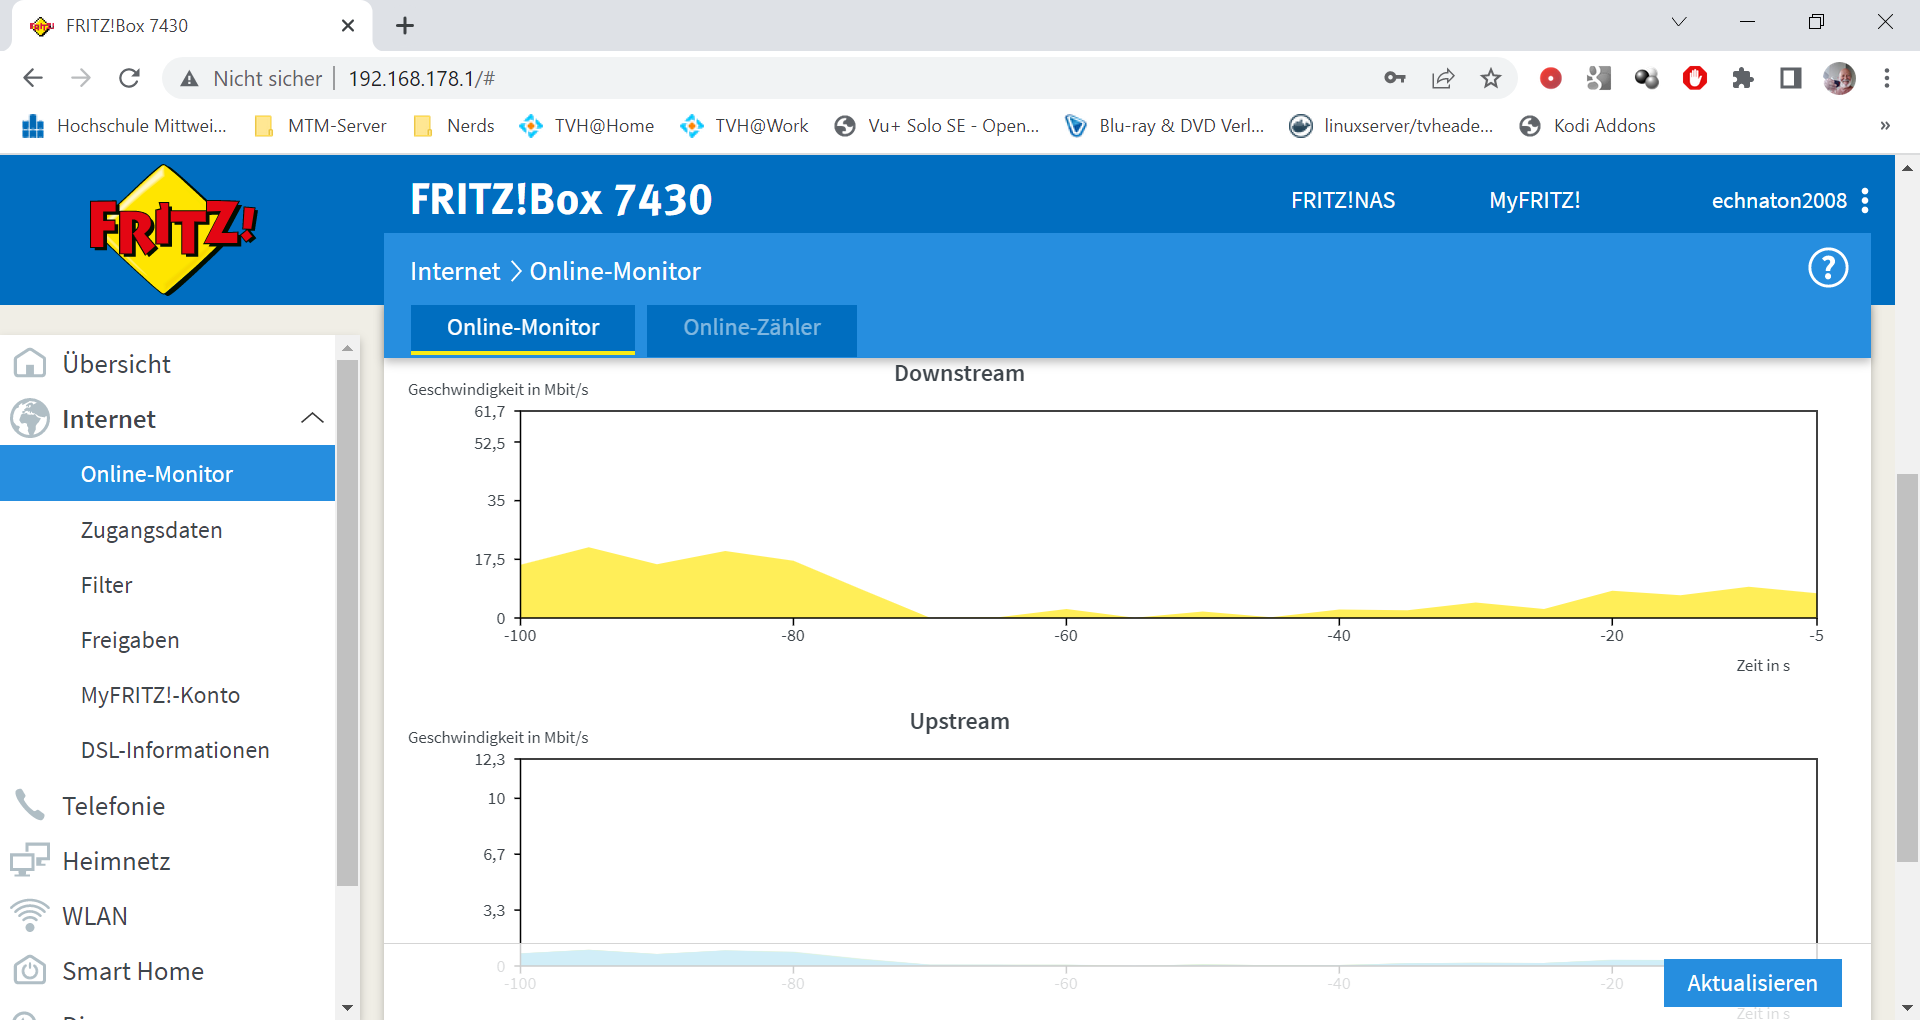This screenshot has height=1020, width=1920.
Task: Open TVH@Home bookmark
Action: [587, 126]
